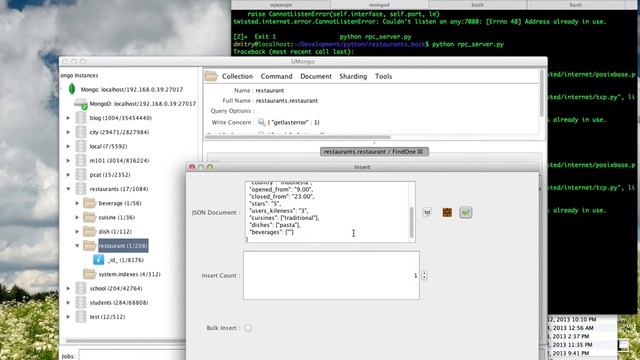Expand the pcat database node
This screenshot has width=640, height=360.
tap(68, 174)
